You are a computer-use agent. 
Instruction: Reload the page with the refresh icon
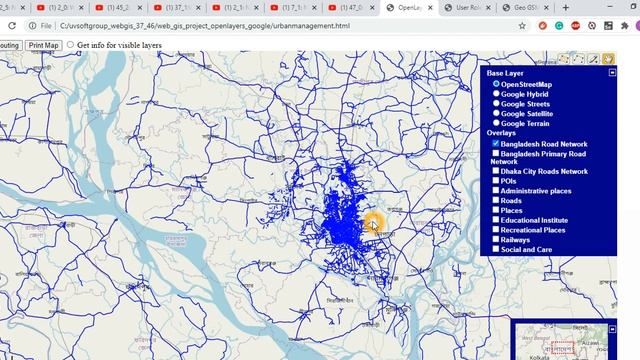[x=12, y=26]
